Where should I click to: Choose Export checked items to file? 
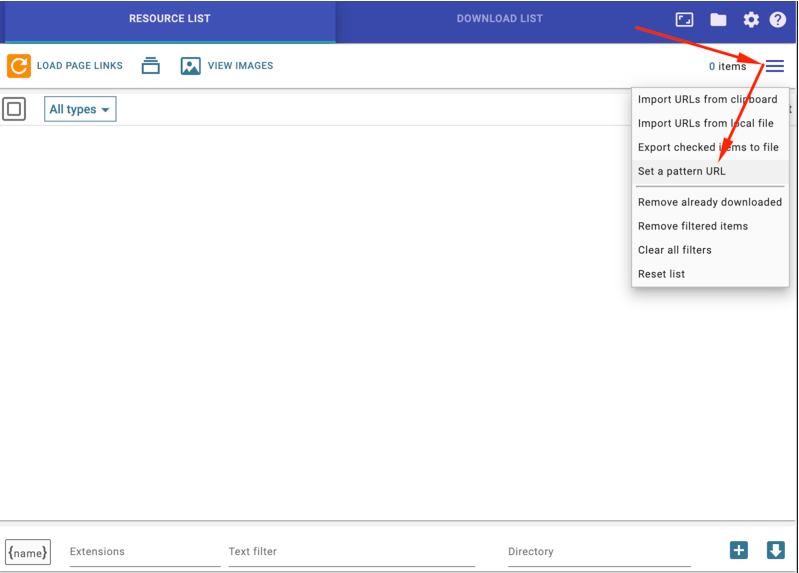click(x=710, y=147)
